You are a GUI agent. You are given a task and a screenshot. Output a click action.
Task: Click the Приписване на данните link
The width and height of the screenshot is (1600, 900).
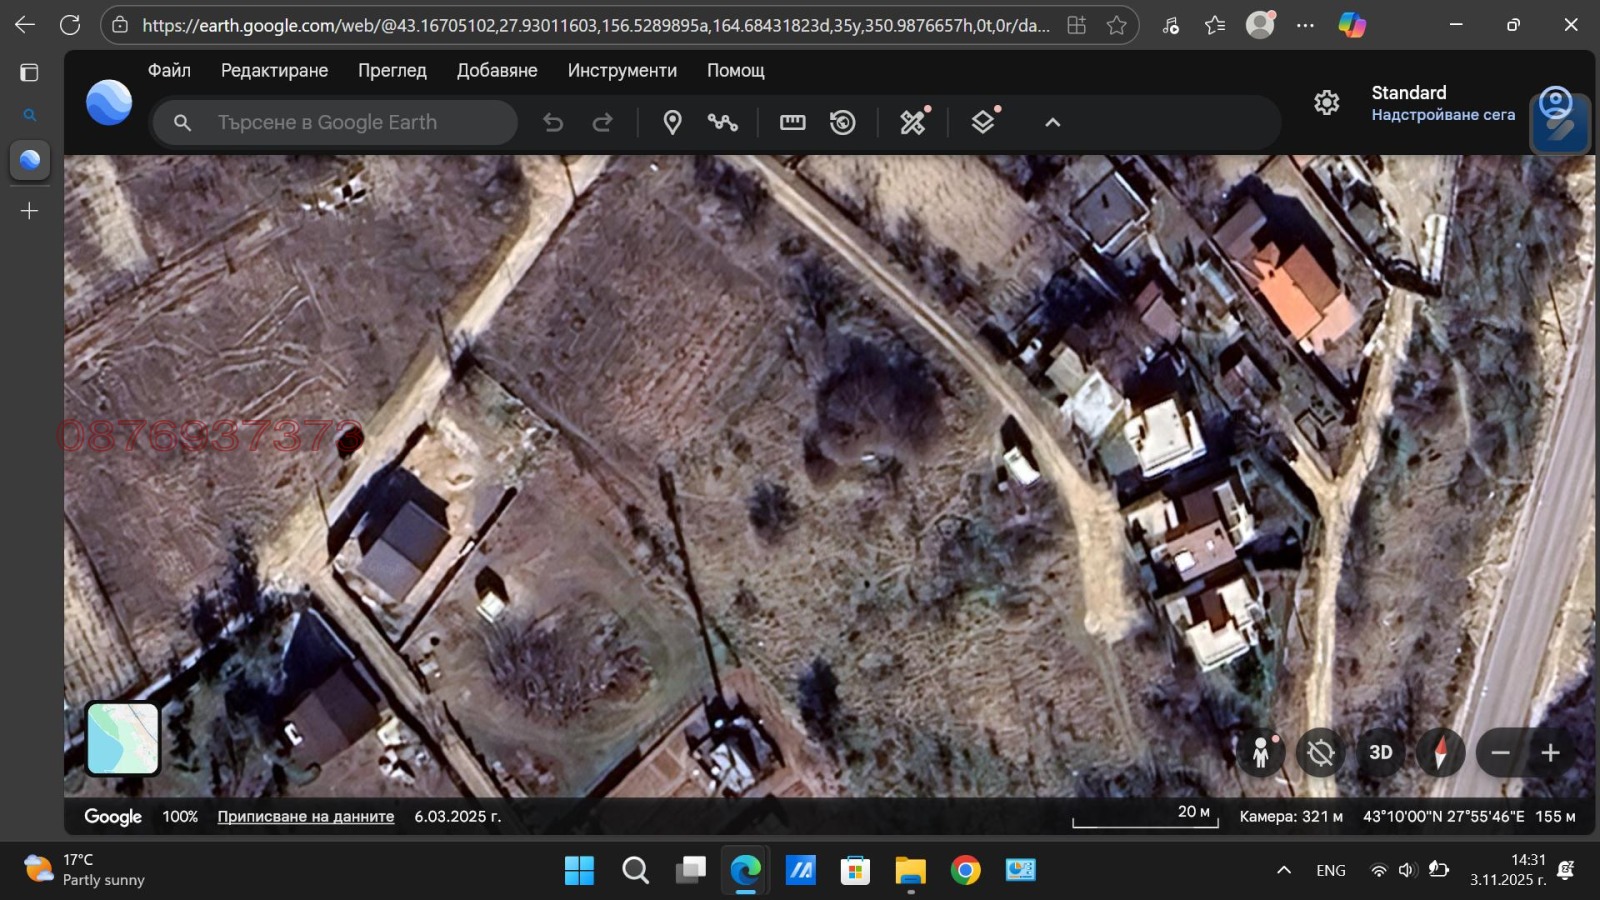tap(306, 816)
